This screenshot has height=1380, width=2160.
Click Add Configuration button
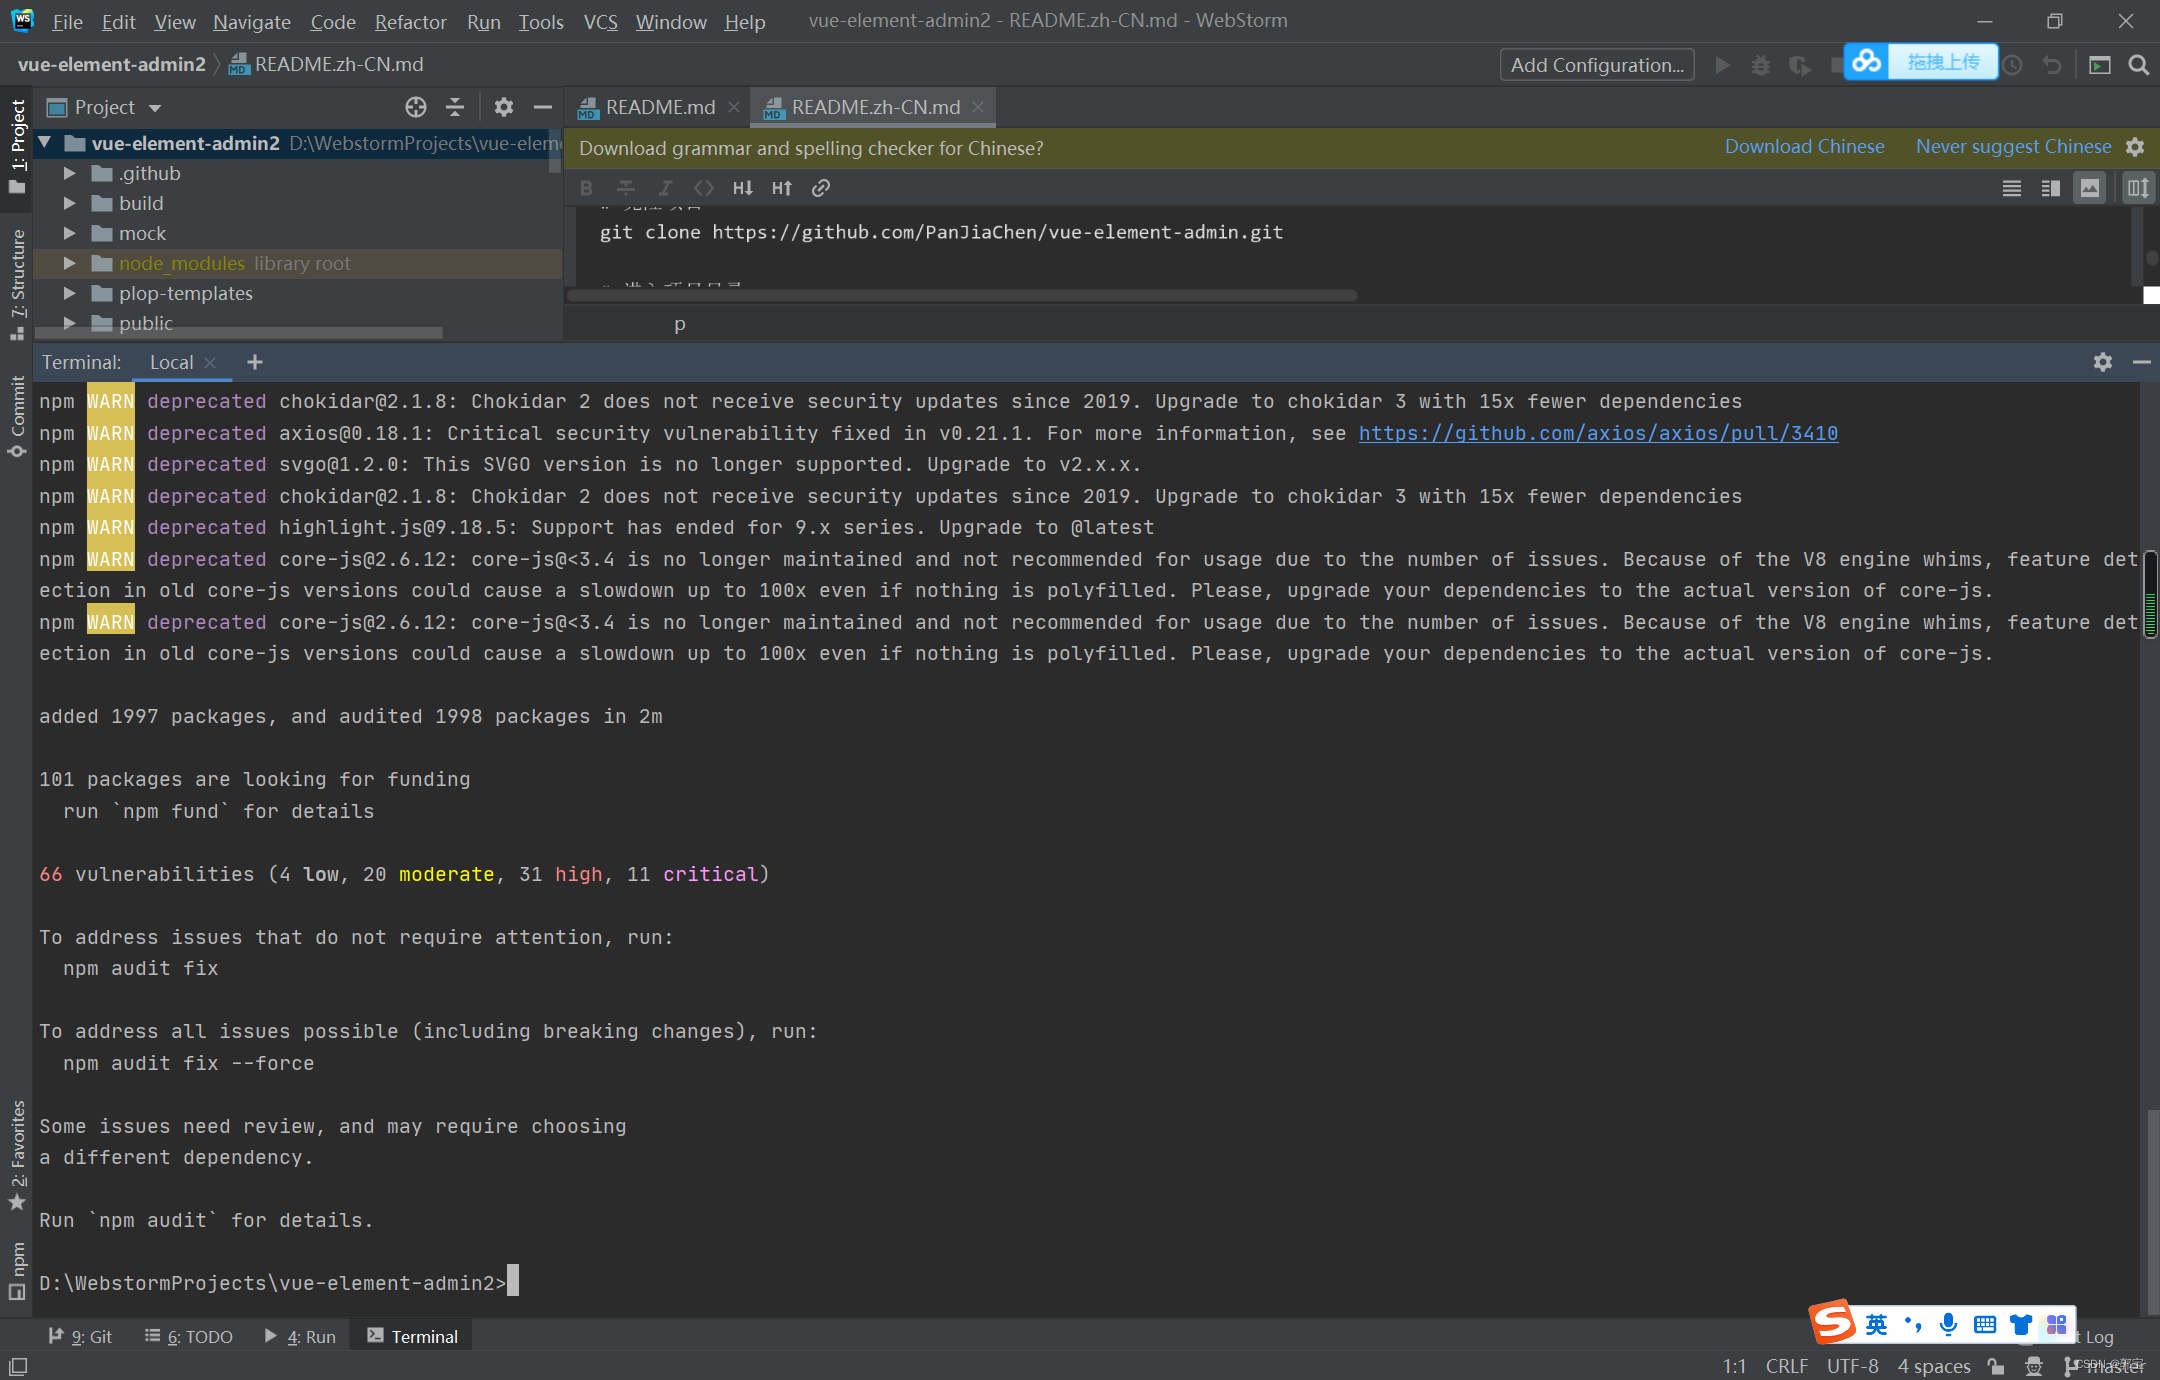coord(1595,64)
